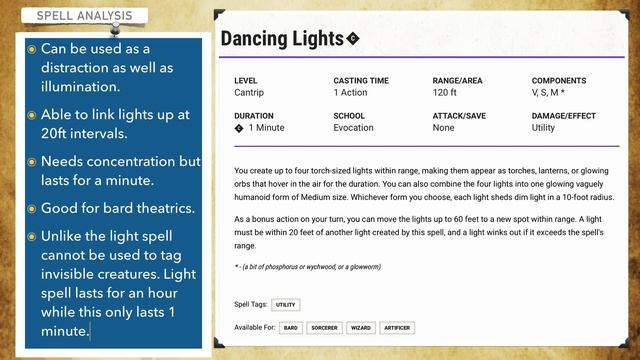Click bullet 'Can be used as a distraction'
Screen dimensions: 640x360
point(107,68)
